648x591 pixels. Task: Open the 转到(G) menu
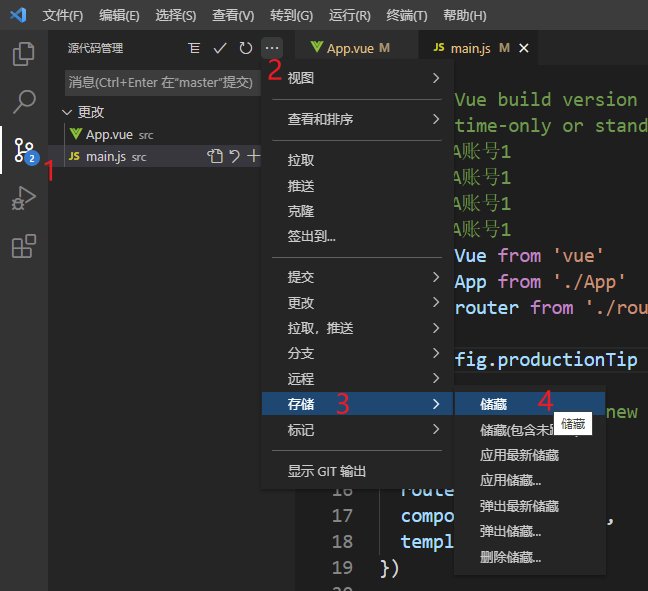291,15
